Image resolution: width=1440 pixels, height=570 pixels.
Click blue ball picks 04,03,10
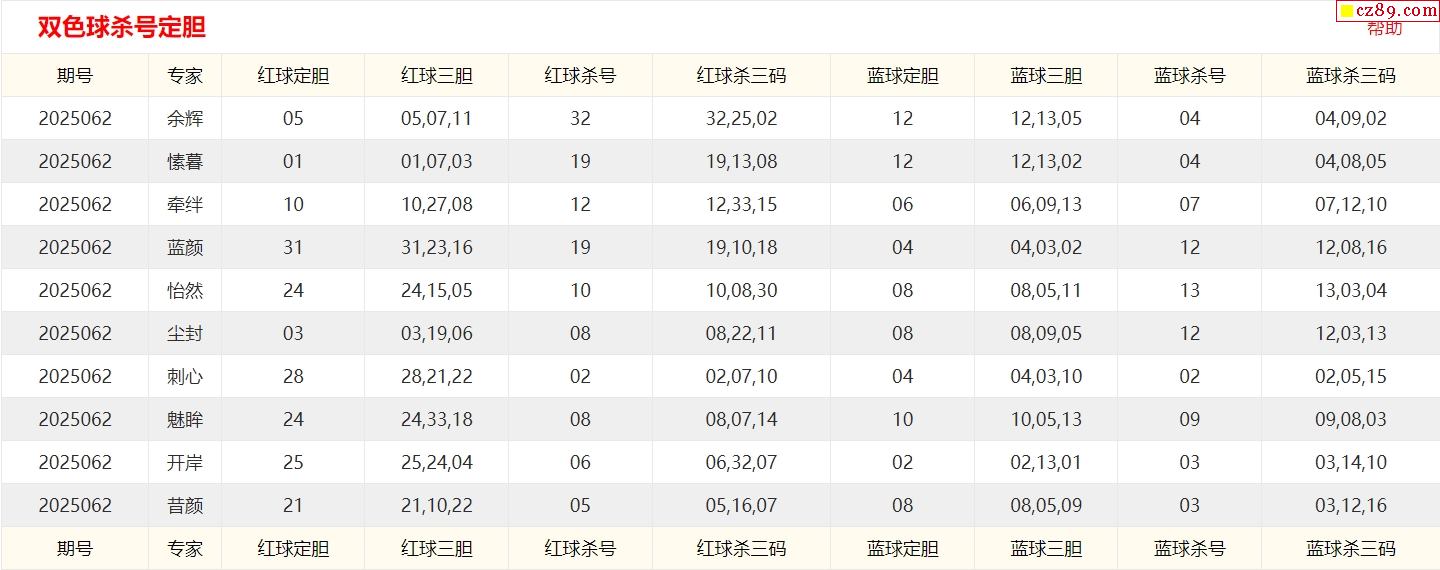coord(1046,377)
